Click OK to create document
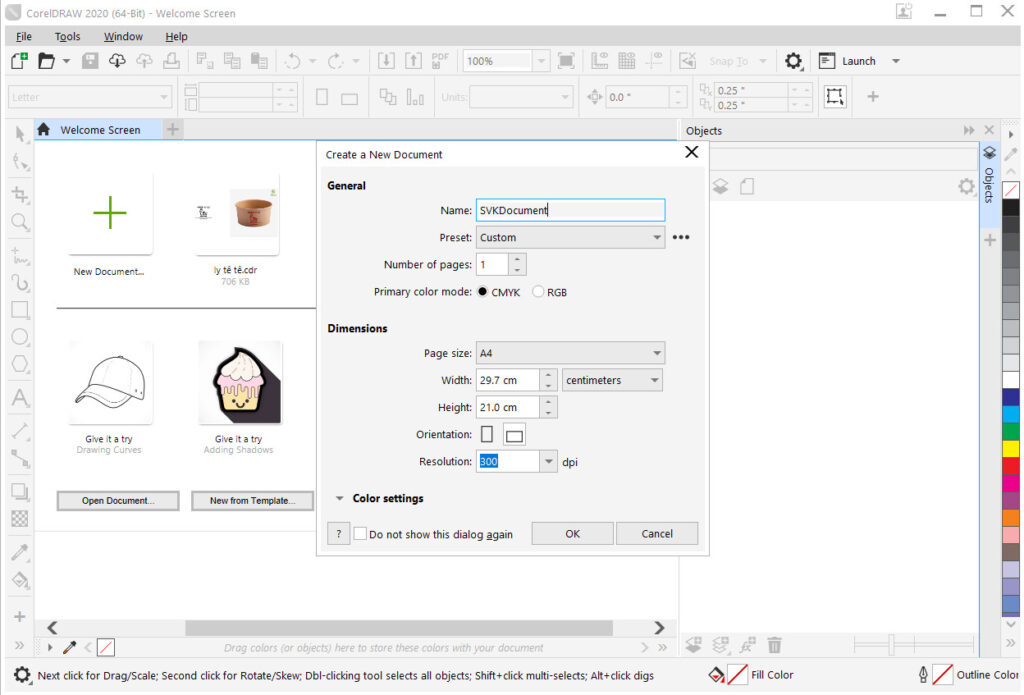1024x695 pixels. coord(572,534)
